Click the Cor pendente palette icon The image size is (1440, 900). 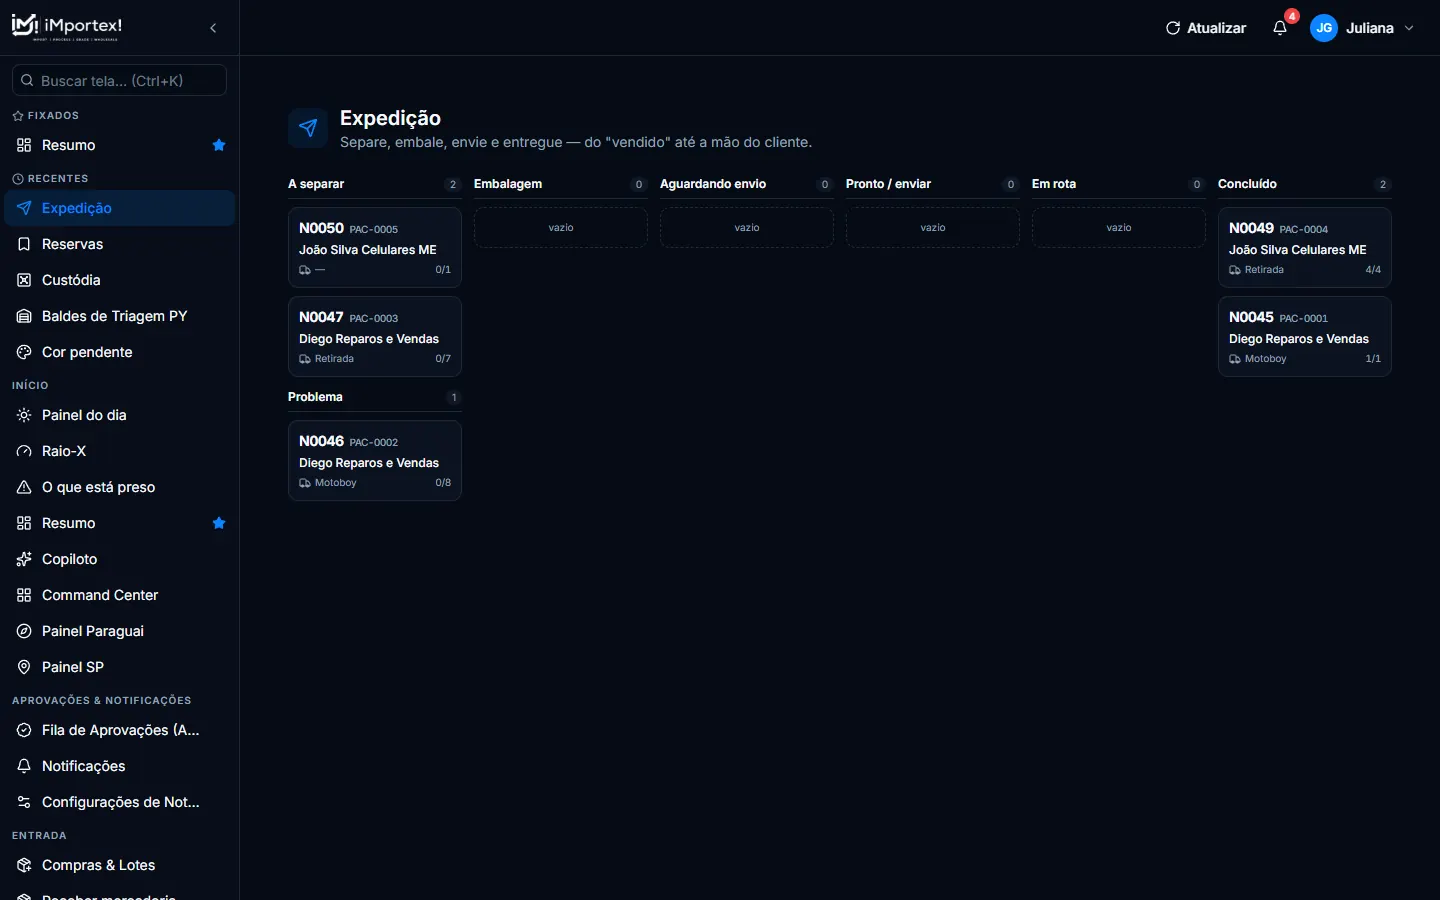(x=24, y=352)
